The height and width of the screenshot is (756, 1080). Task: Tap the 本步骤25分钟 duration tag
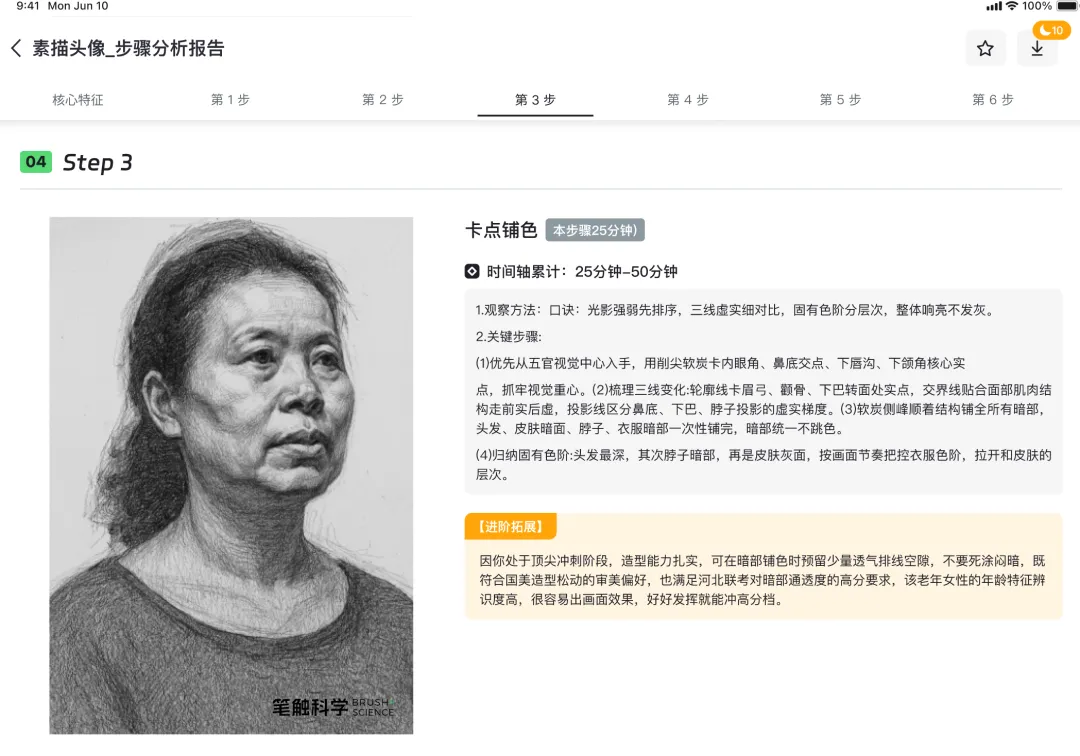[x=595, y=230]
